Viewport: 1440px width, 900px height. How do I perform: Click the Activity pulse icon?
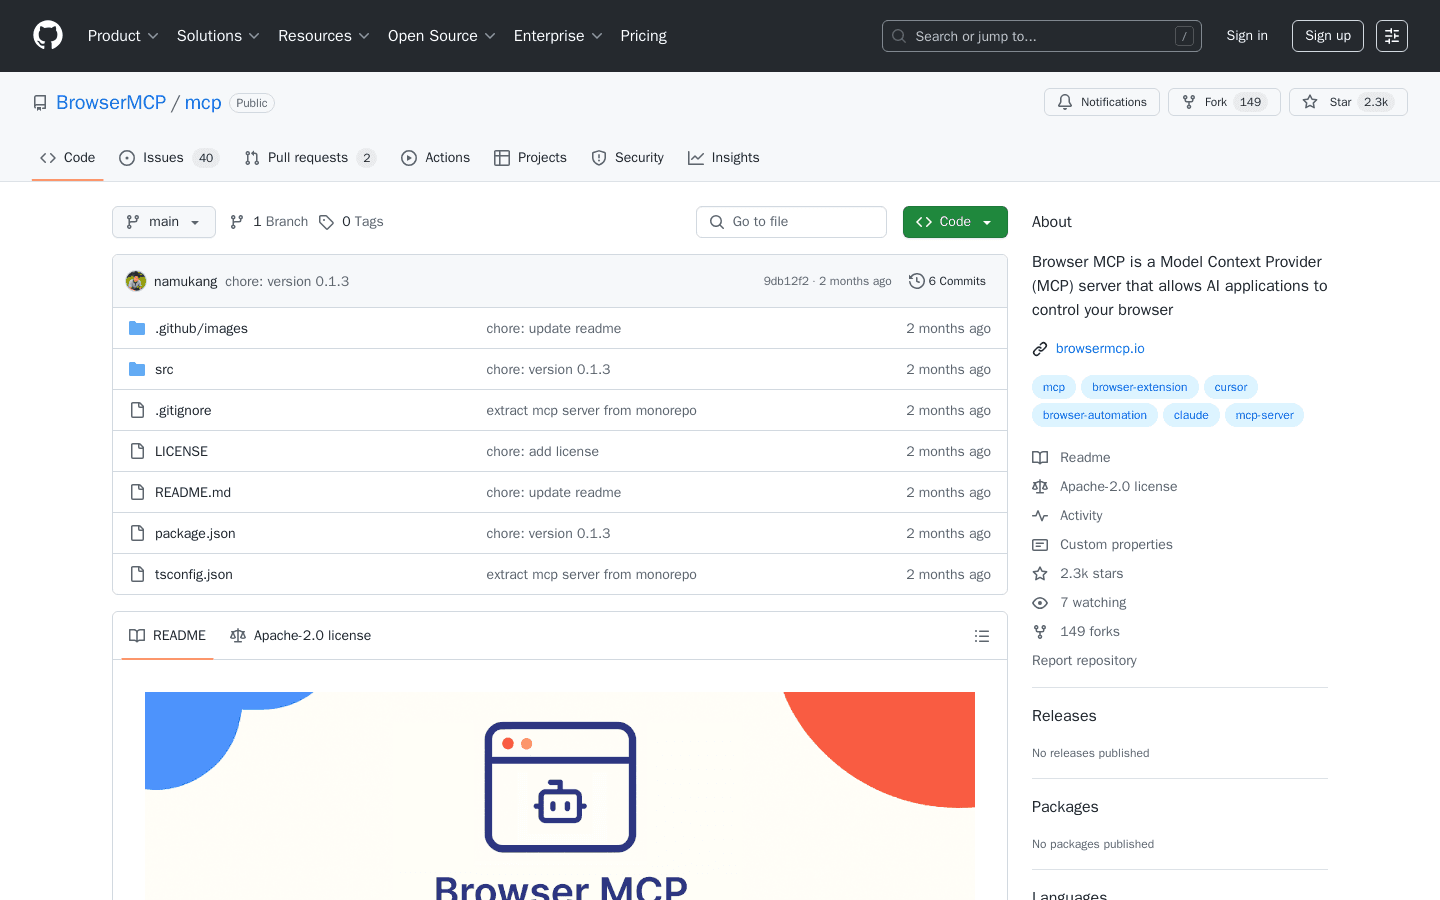[x=1039, y=515]
